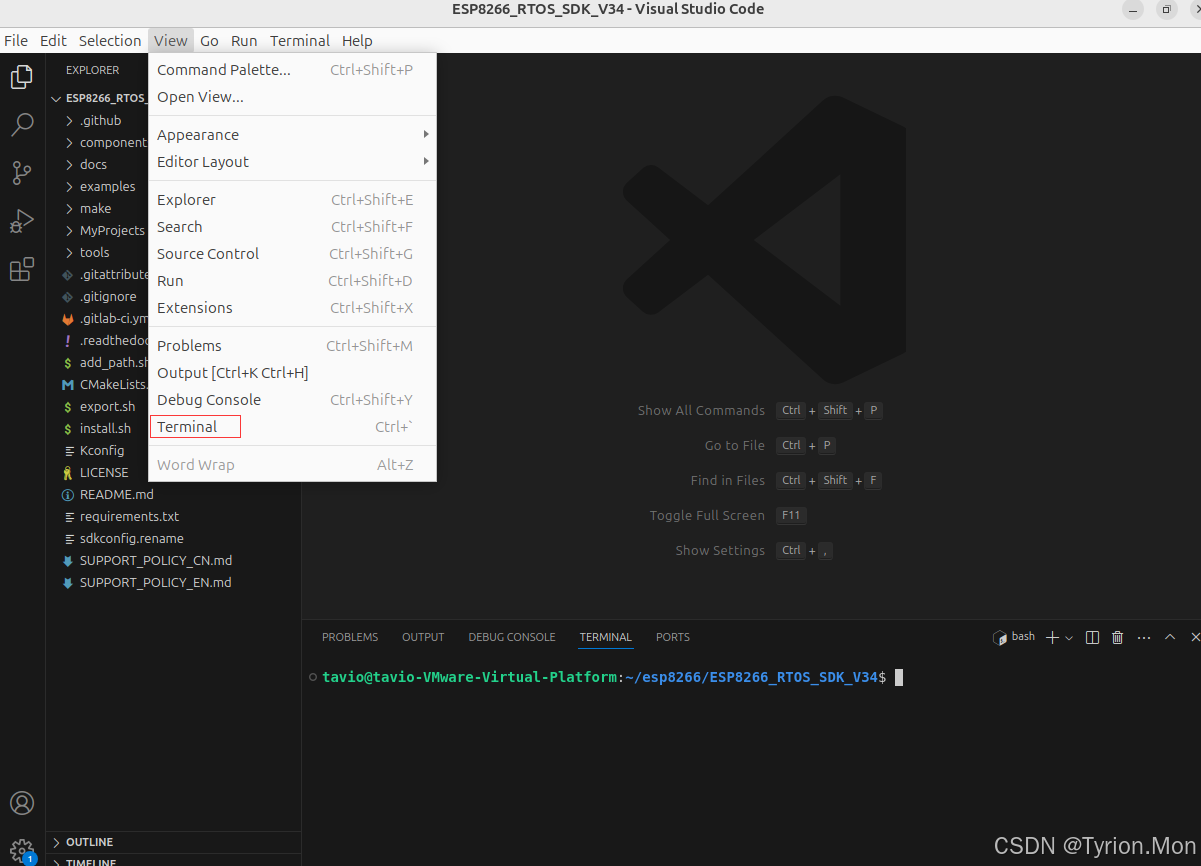1201x866 pixels.
Task: Kill terminal with trash icon
Action: tap(1118, 637)
